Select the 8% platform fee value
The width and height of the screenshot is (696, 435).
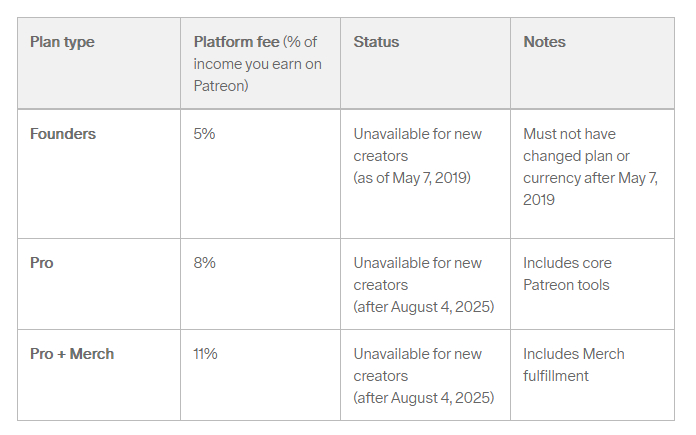pyautogui.click(x=204, y=263)
